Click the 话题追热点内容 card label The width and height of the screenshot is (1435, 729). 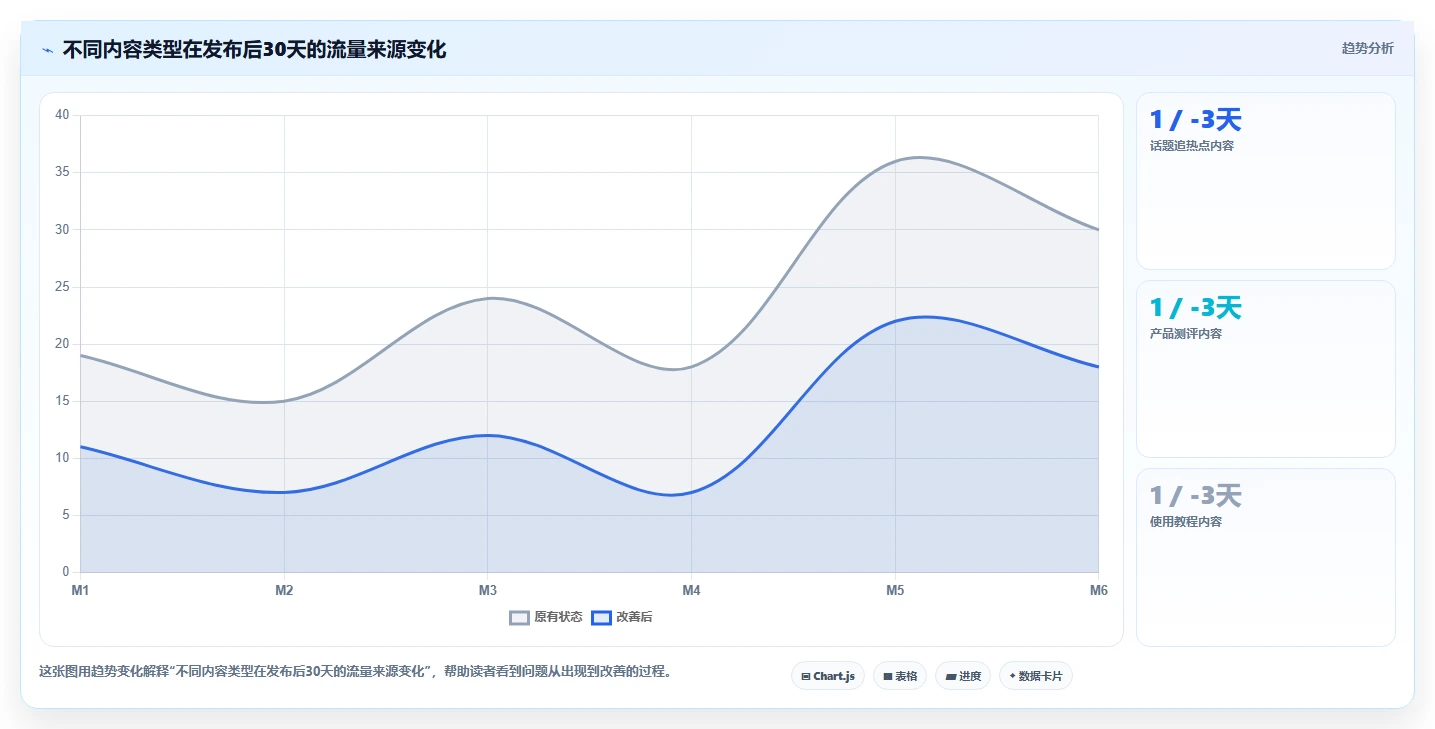[x=1192, y=146]
